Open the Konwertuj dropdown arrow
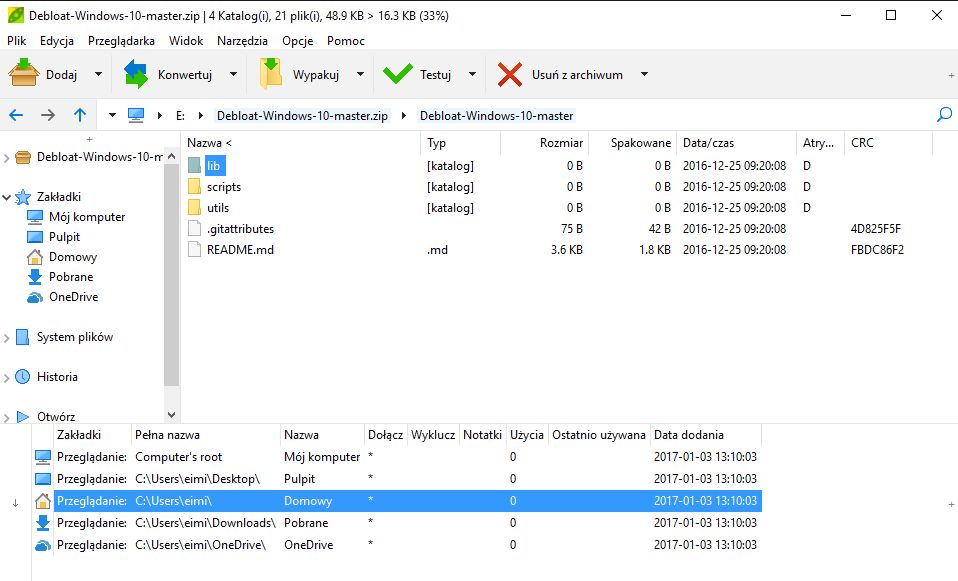Screen dimensions: 958x581 (x=233, y=75)
